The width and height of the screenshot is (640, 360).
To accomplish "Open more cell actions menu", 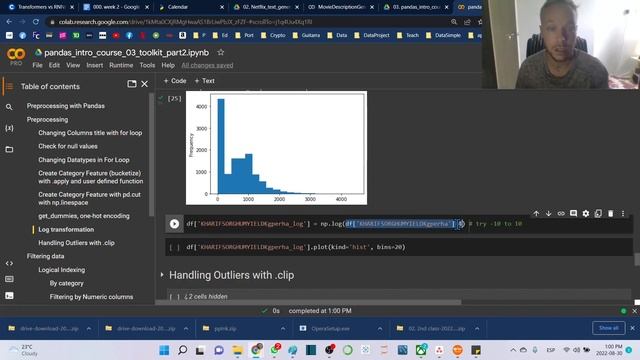I will click(623, 213).
